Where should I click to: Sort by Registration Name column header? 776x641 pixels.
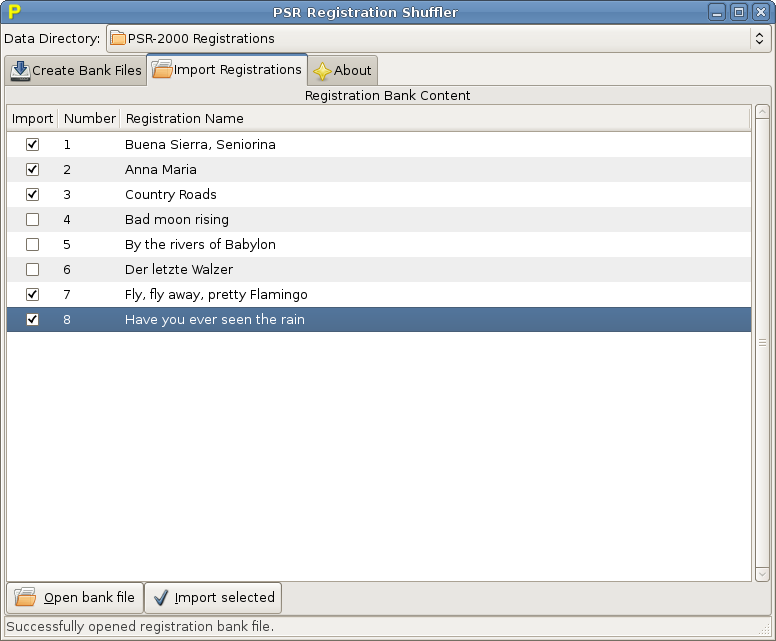(x=184, y=118)
